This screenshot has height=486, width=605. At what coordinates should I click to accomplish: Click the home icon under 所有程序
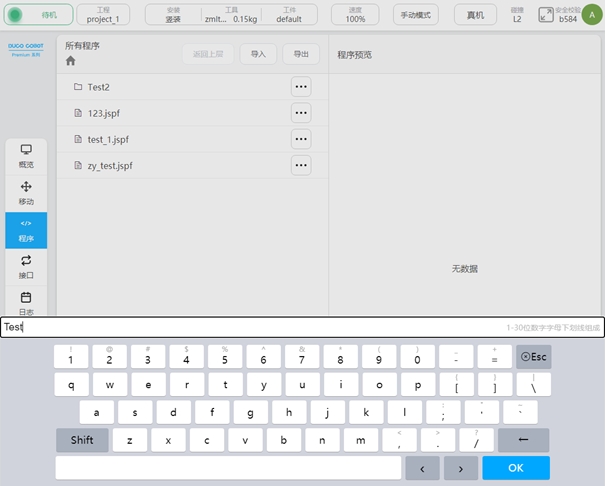(71, 61)
